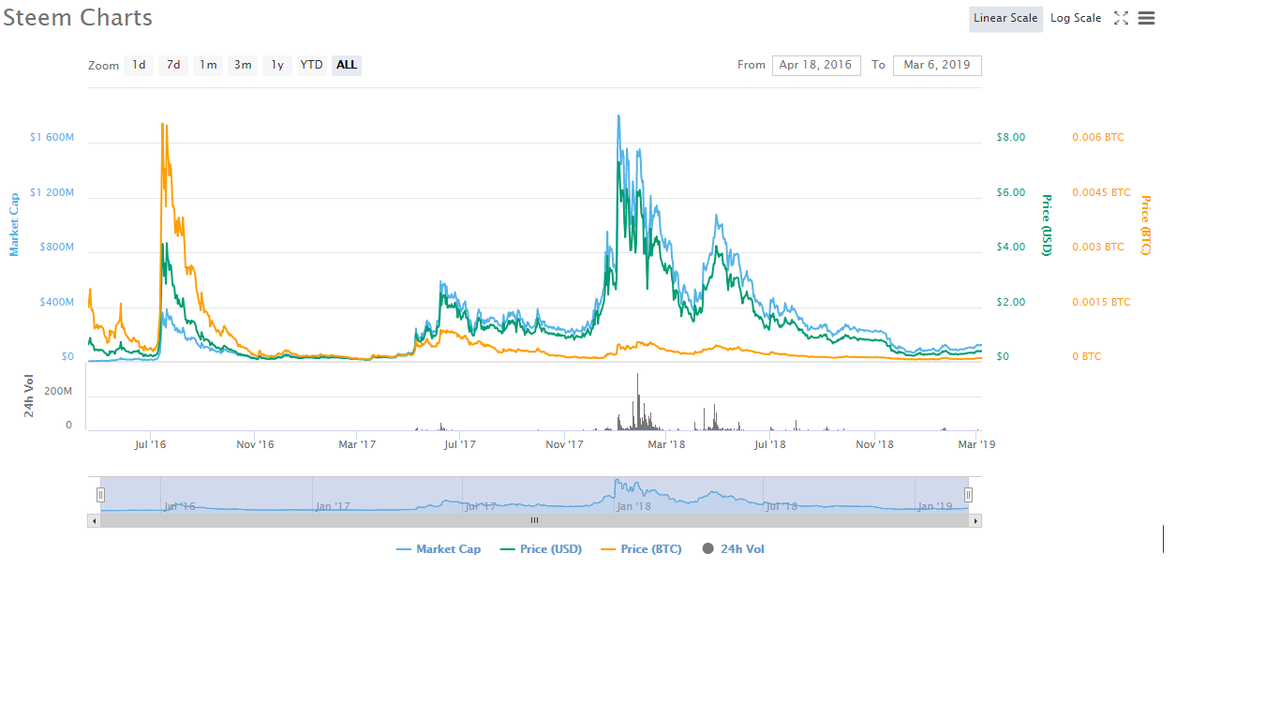Image resolution: width=1280 pixels, height=720 pixels.
Task: Click the $400M market cap label
Action: pos(56,302)
